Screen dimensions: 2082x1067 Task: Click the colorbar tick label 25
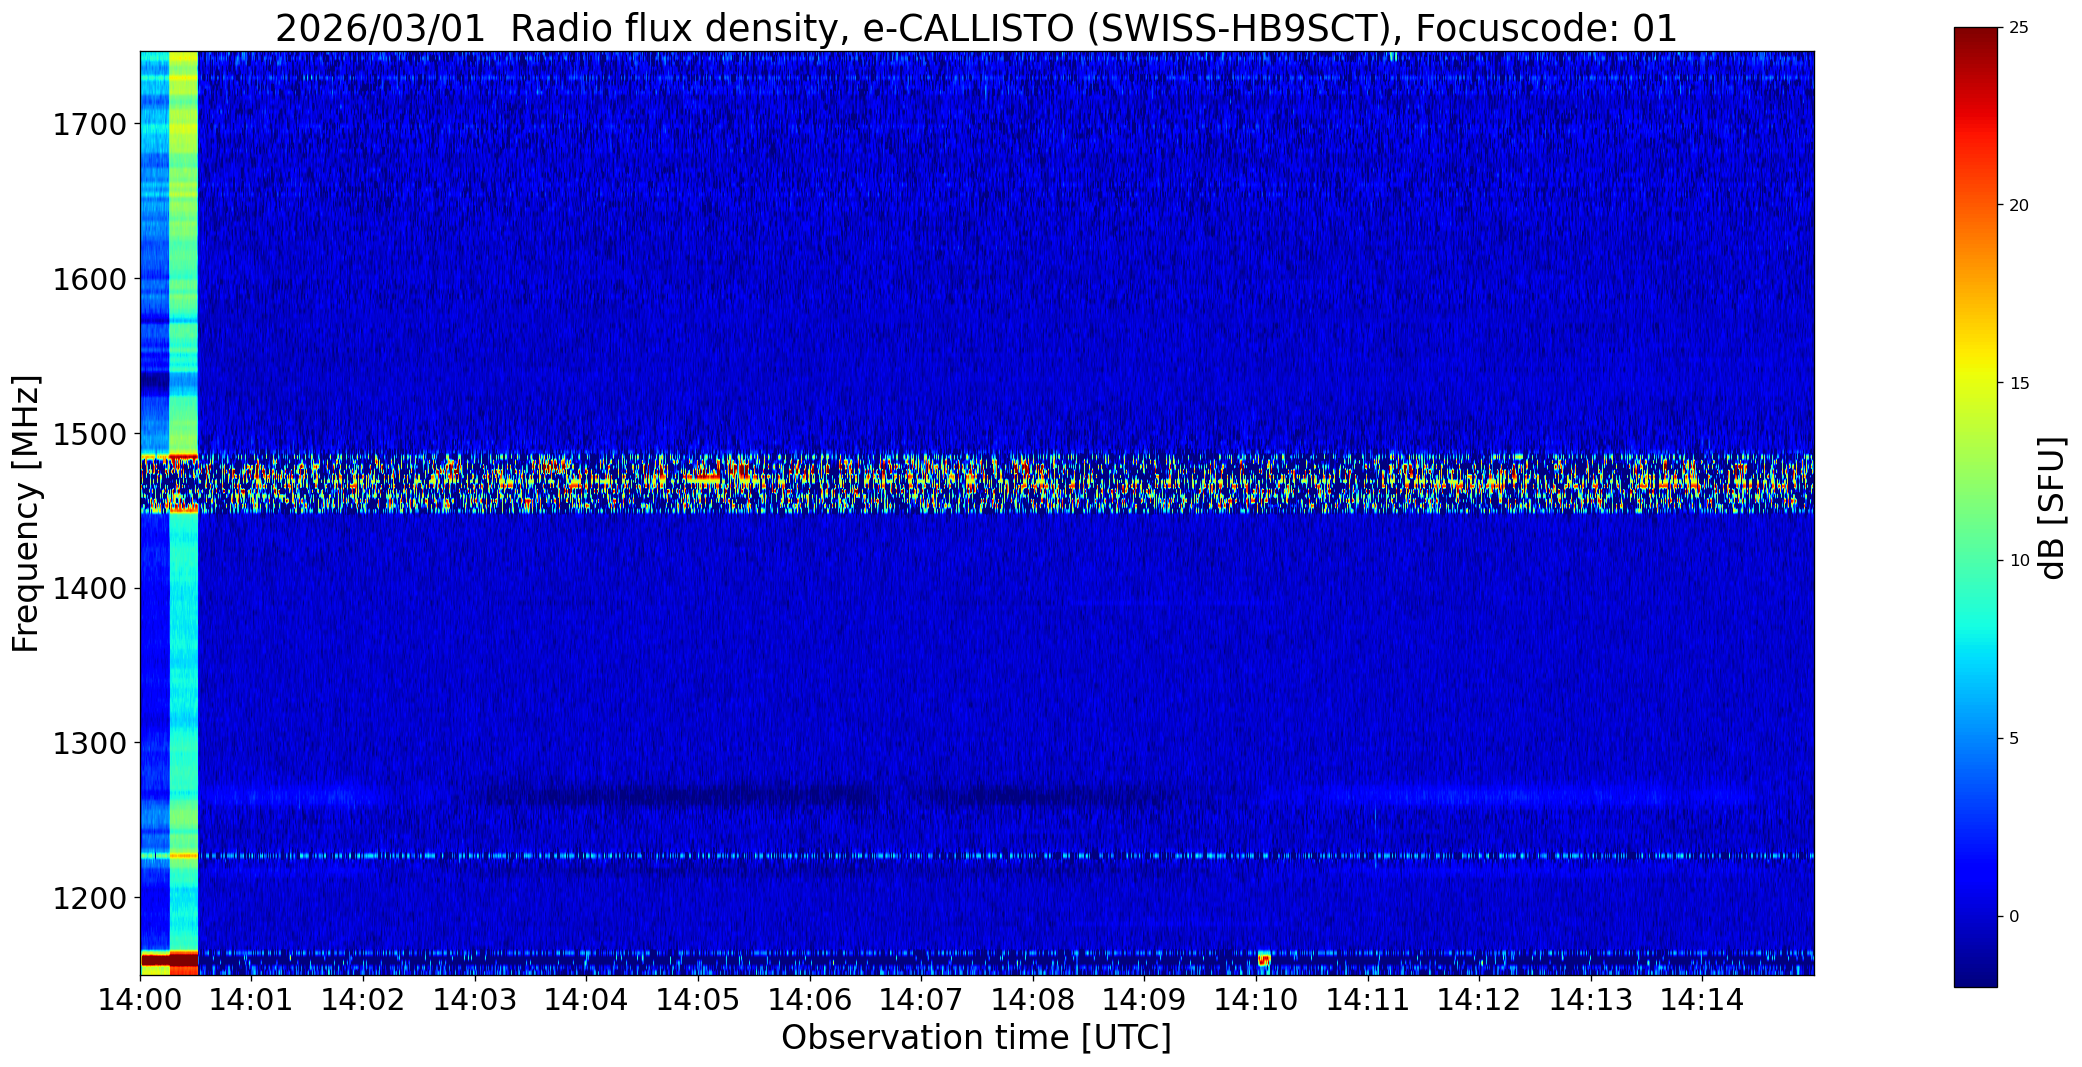(2019, 28)
